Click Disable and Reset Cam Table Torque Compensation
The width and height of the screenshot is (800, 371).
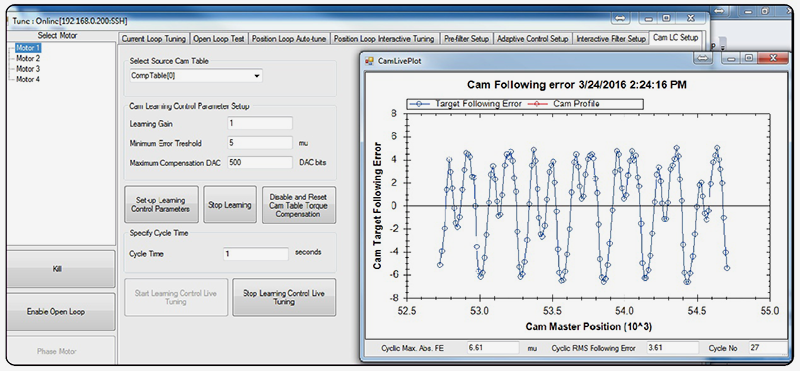click(298, 205)
